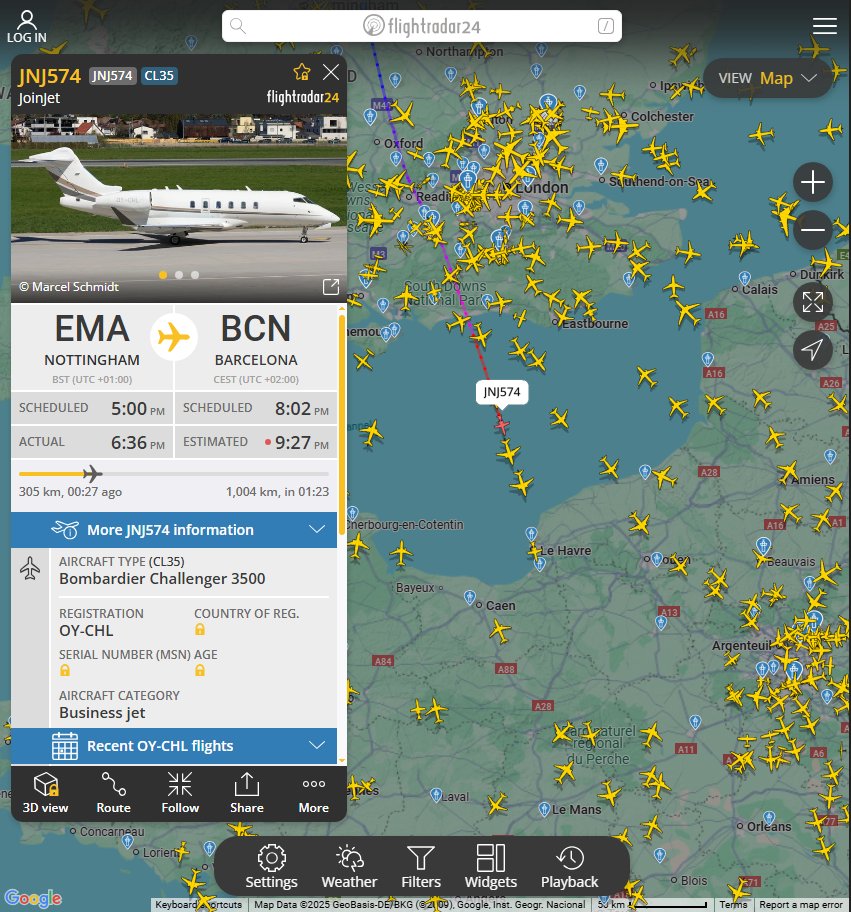The width and height of the screenshot is (851, 912).
Task: Center map on my location
Action: [x=813, y=350]
